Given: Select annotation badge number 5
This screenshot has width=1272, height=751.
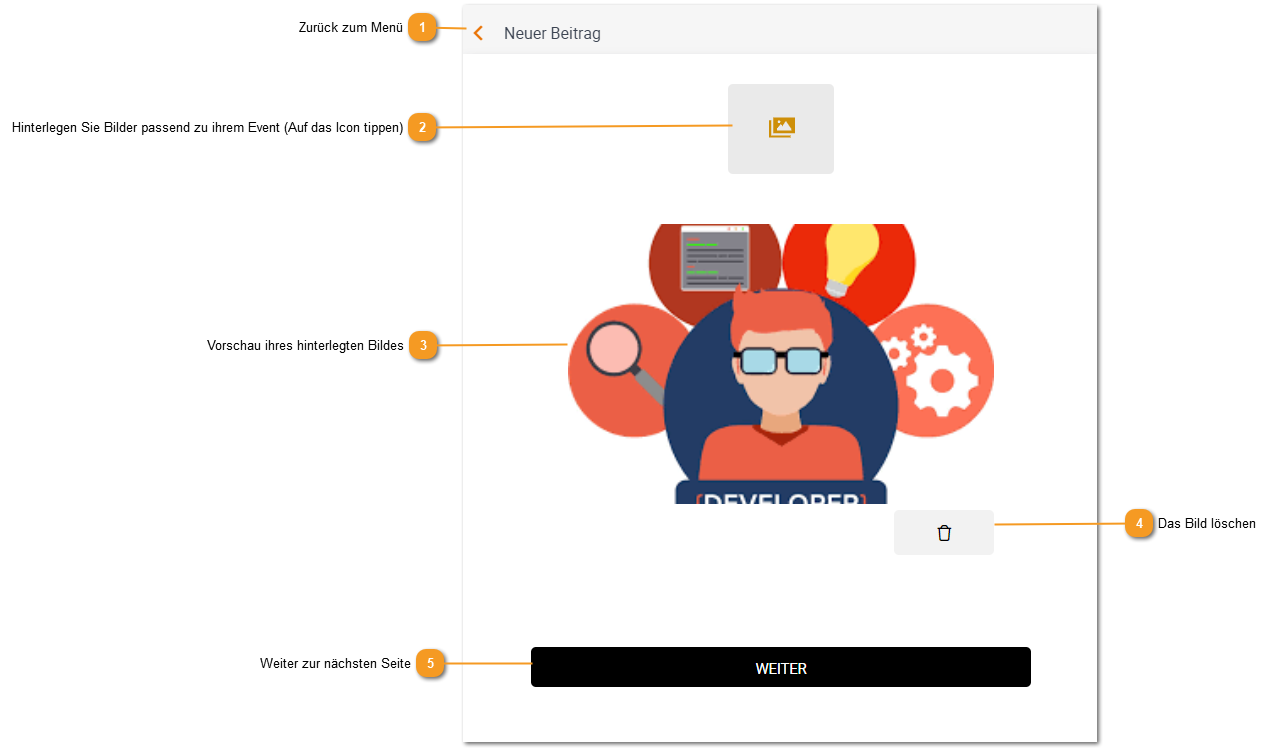Looking at the screenshot, I should [431, 663].
